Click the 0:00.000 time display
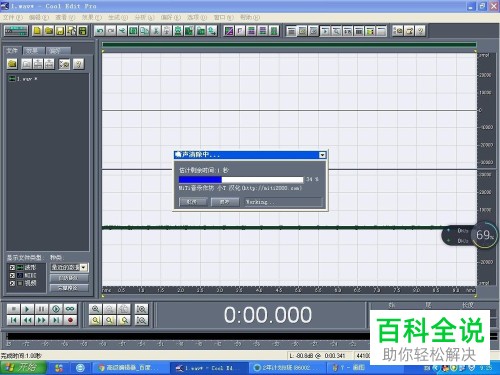This screenshot has width=500, height=375. point(268,315)
